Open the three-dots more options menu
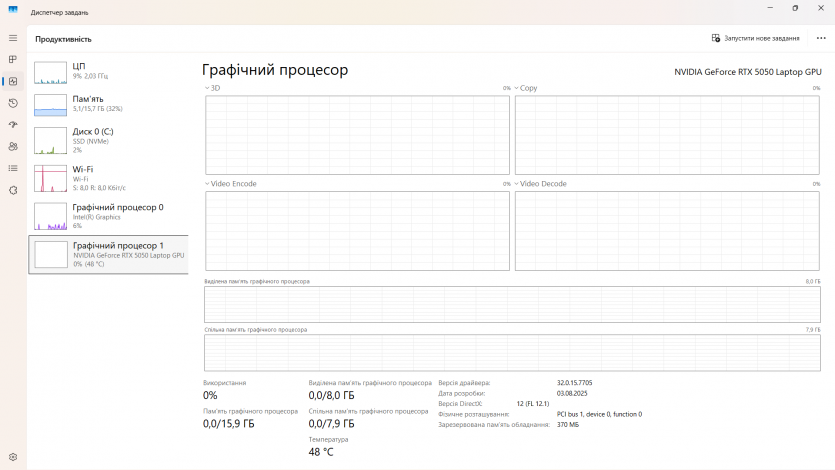 tap(821, 38)
